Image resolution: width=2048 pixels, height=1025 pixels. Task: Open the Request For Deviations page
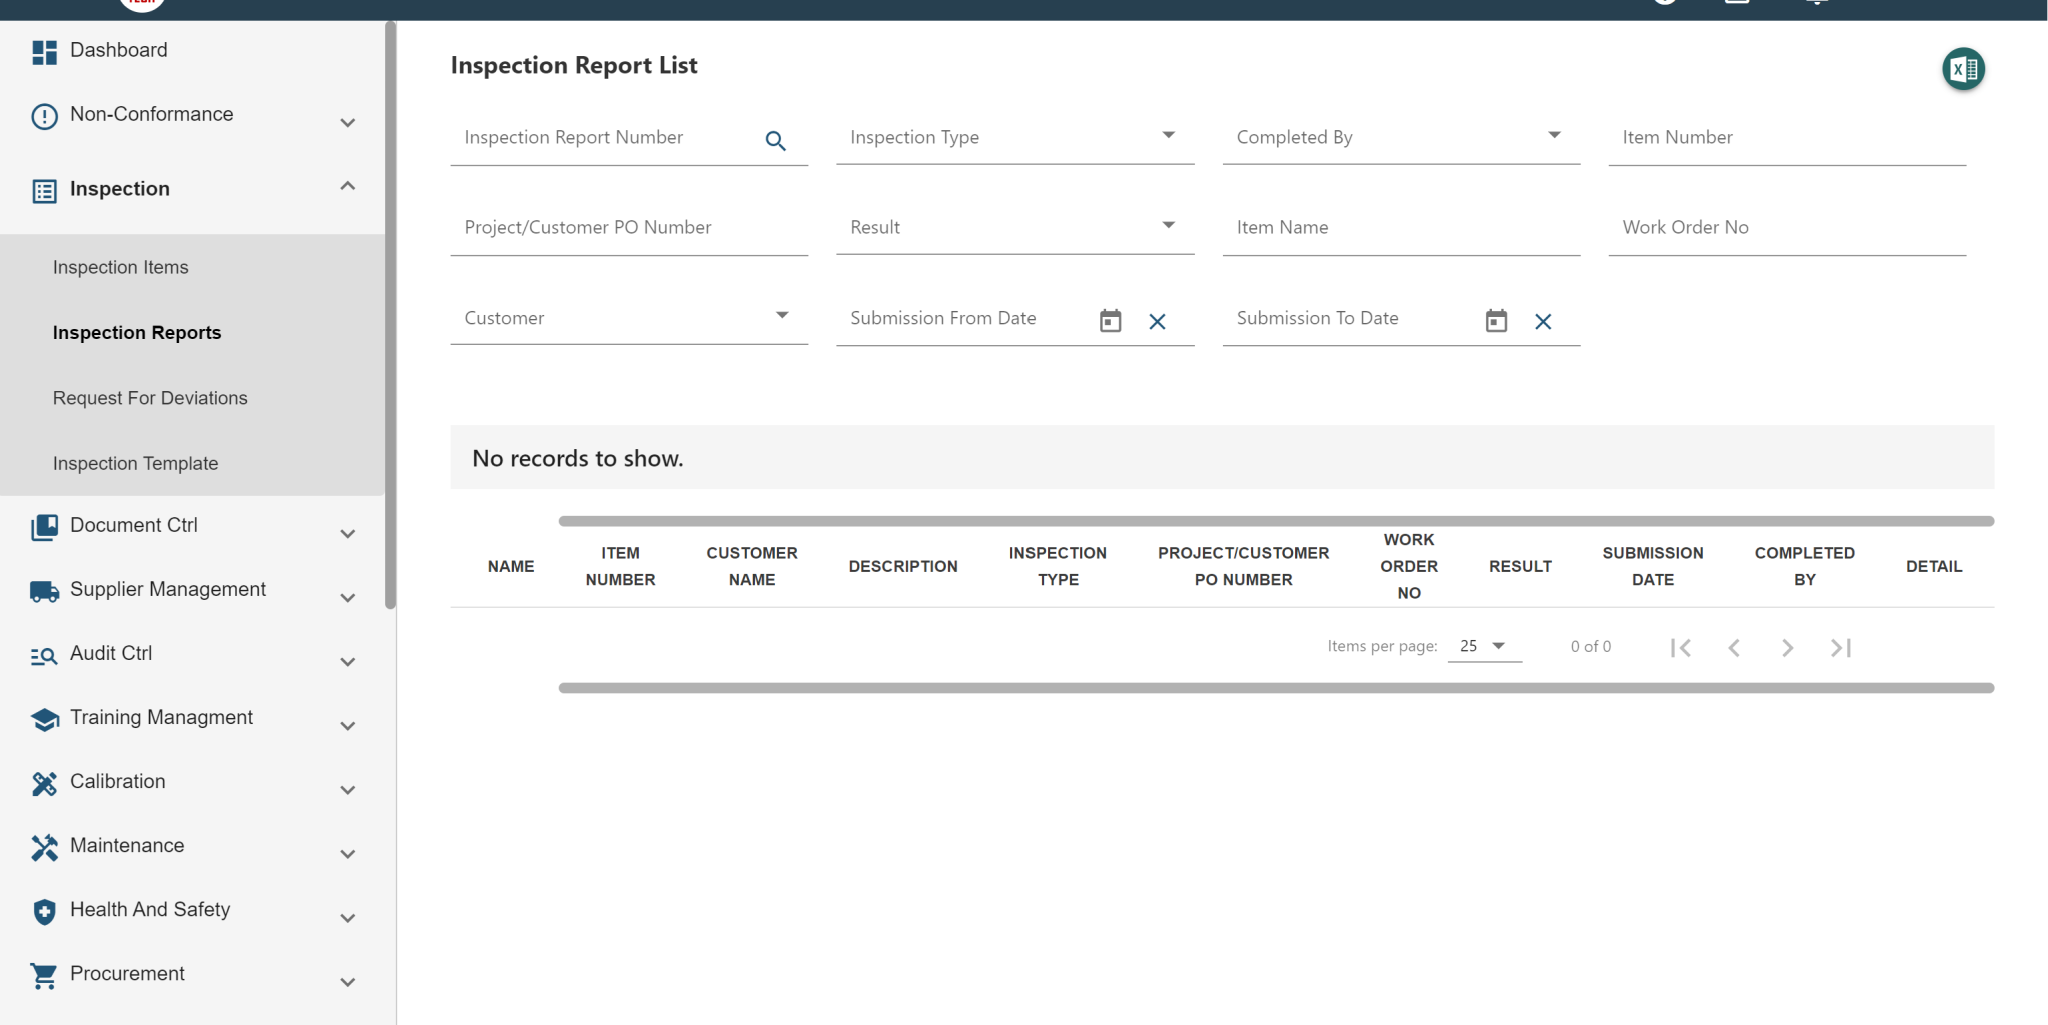coord(149,397)
